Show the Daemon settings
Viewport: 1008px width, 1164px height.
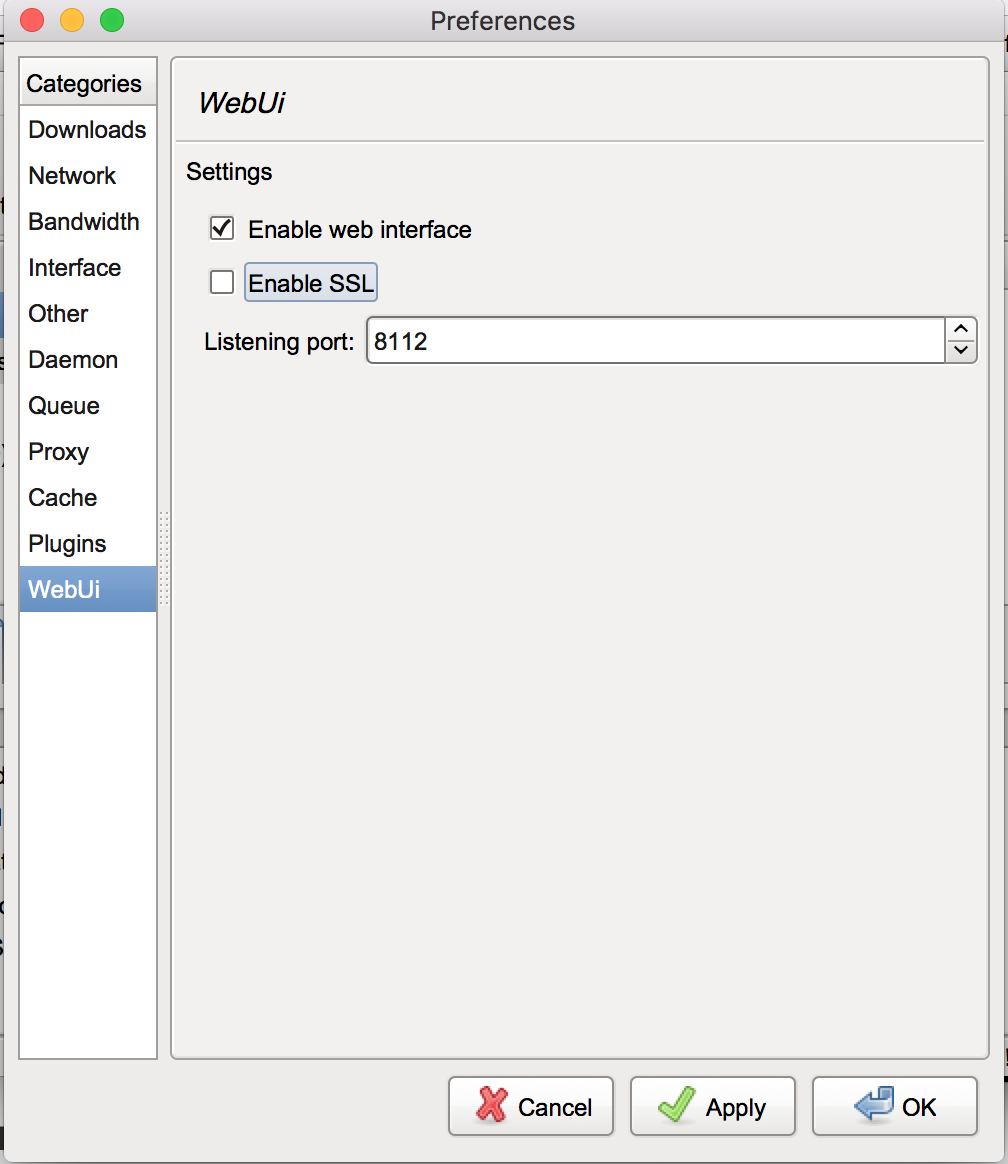click(73, 360)
